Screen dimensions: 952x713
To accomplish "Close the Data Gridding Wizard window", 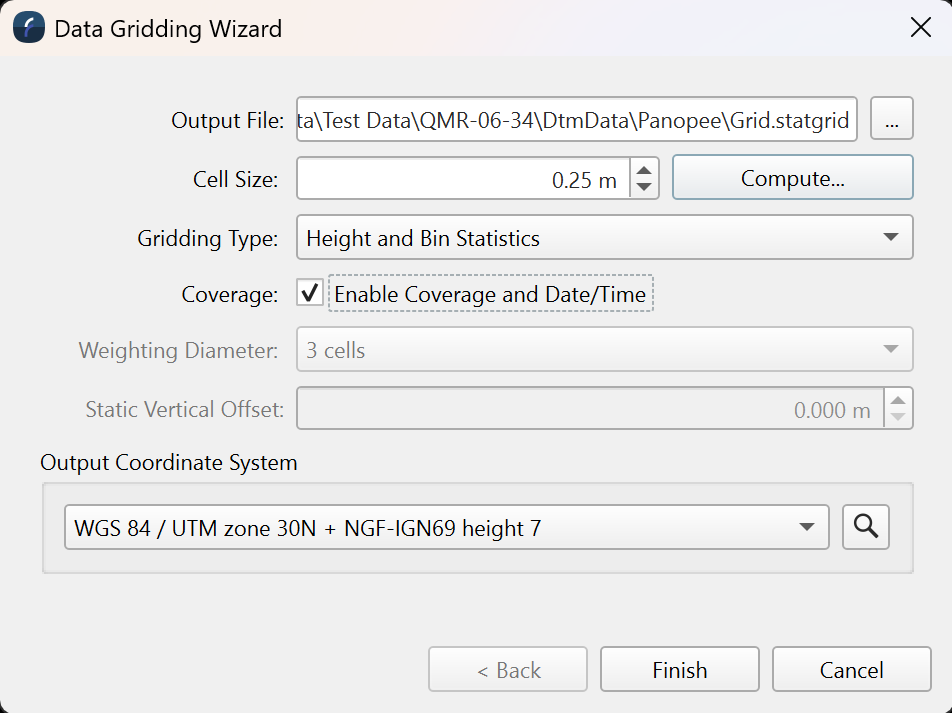I will click(x=921, y=28).
